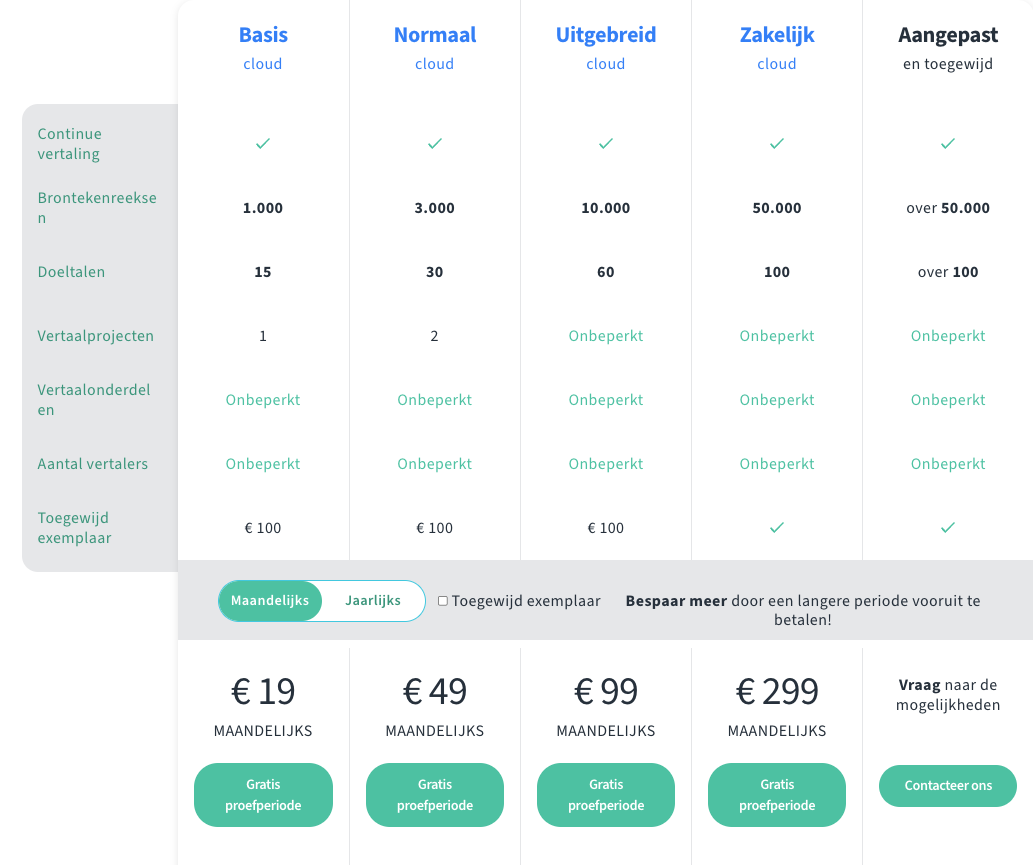Click the Aangepast plan heading

pyautogui.click(x=948, y=35)
